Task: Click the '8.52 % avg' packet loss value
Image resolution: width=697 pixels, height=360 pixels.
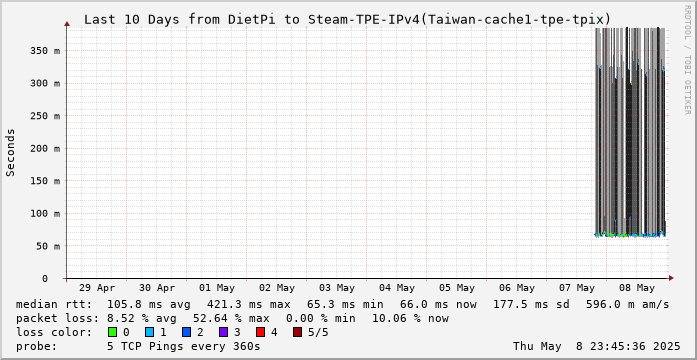Action: click(142, 319)
